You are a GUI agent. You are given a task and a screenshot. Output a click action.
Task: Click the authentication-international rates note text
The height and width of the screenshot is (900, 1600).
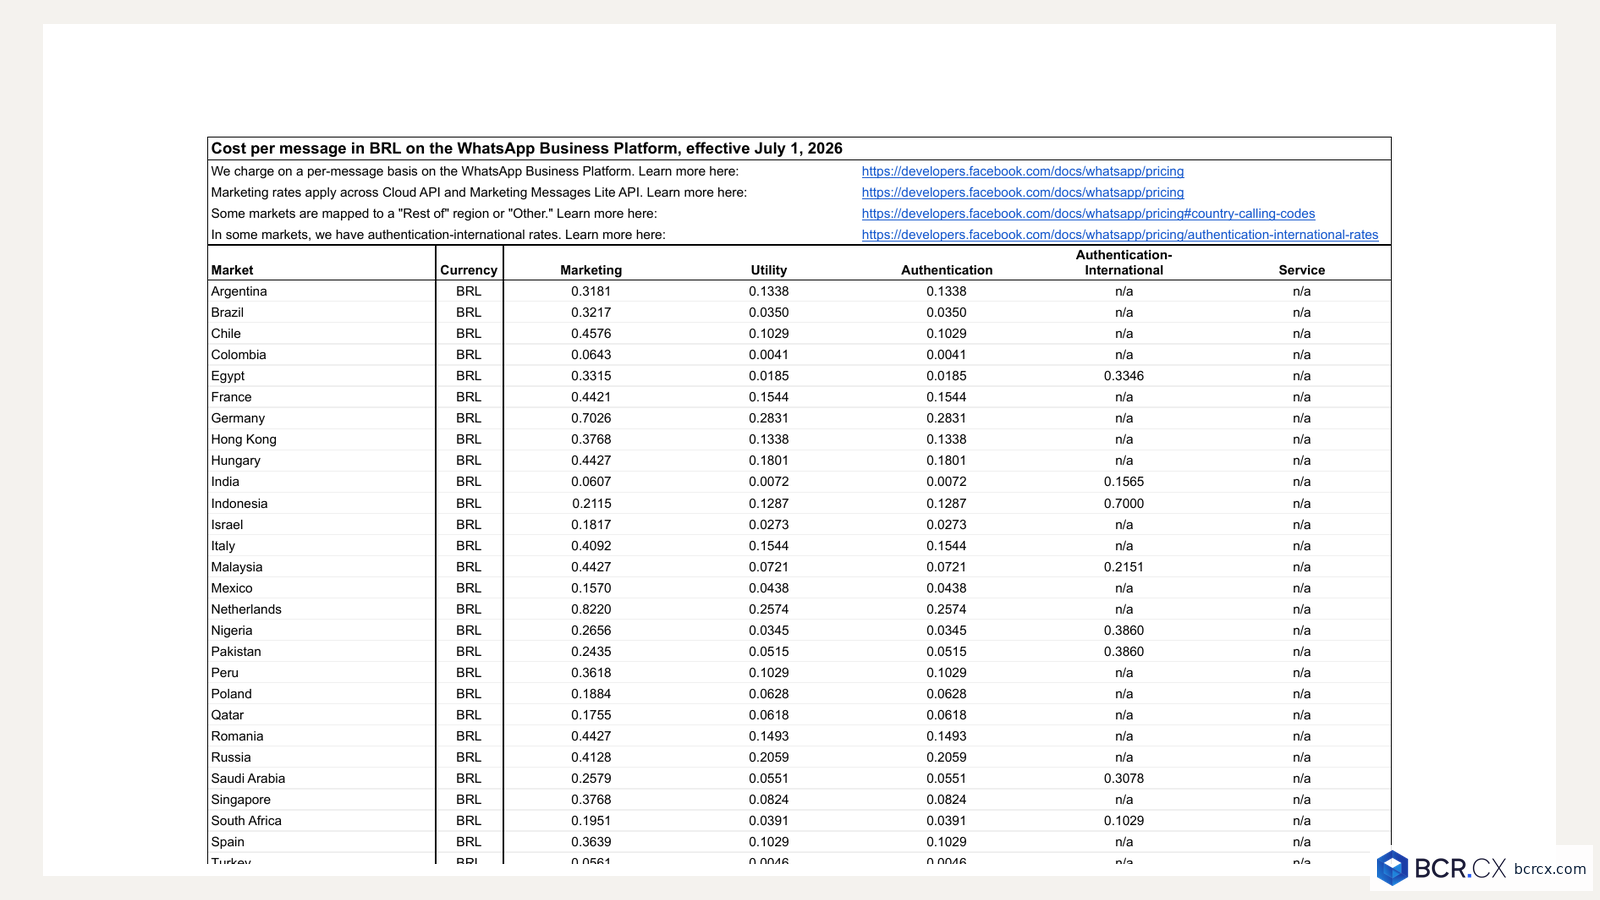coord(438,234)
